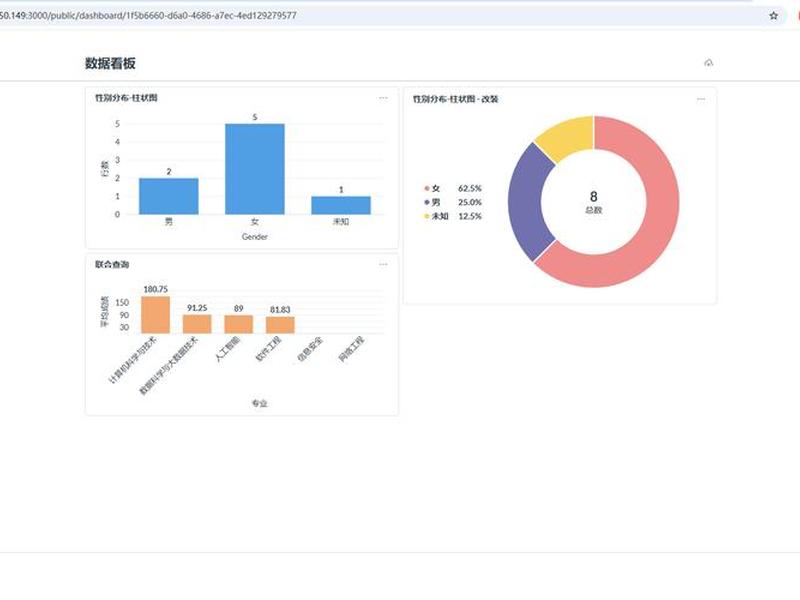Click the 25.0% legend value

coord(470,202)
